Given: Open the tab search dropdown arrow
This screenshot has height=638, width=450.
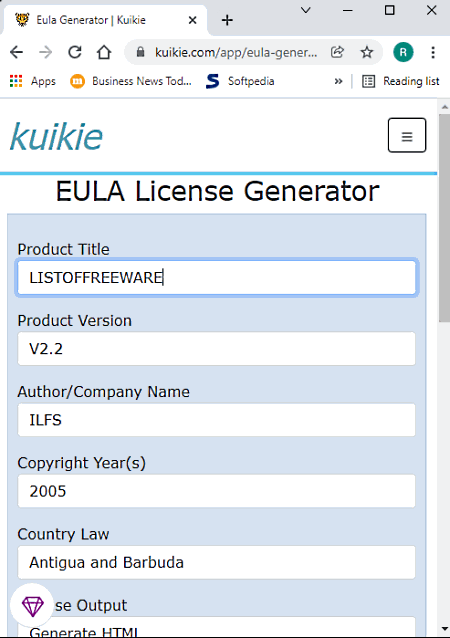Looking at the screenshot, I should 306,10.
